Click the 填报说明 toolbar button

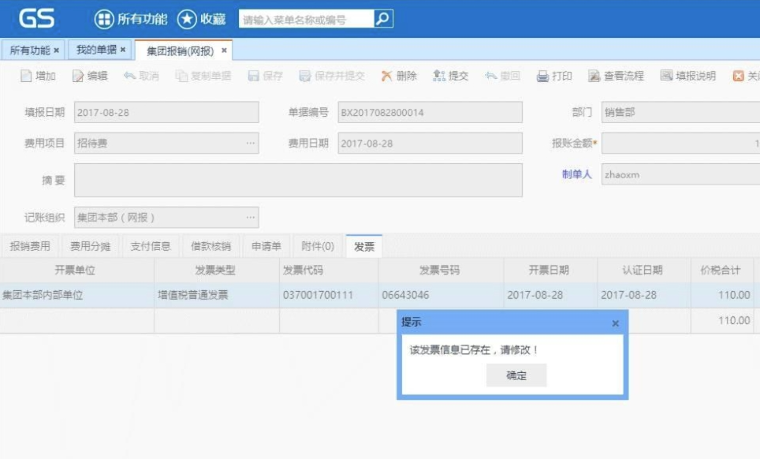(x=688, y=76)
